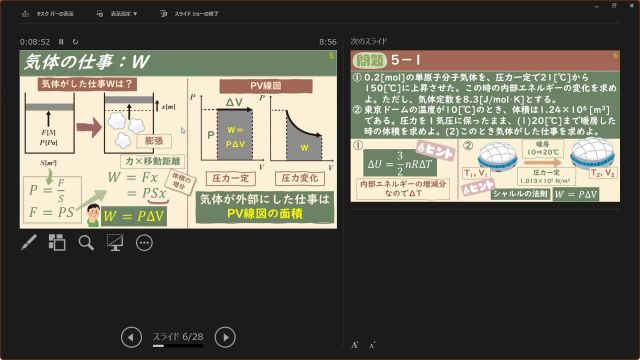Click the show taskbar button
The height and width of the screenshot is (360, 640).
[x=48, y=13]
